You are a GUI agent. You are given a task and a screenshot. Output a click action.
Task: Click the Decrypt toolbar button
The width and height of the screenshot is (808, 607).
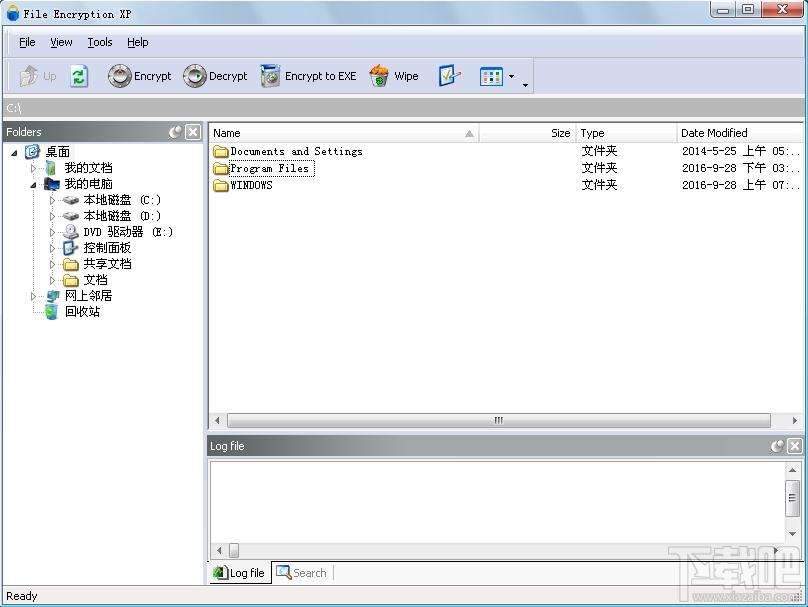click(215, 76)
